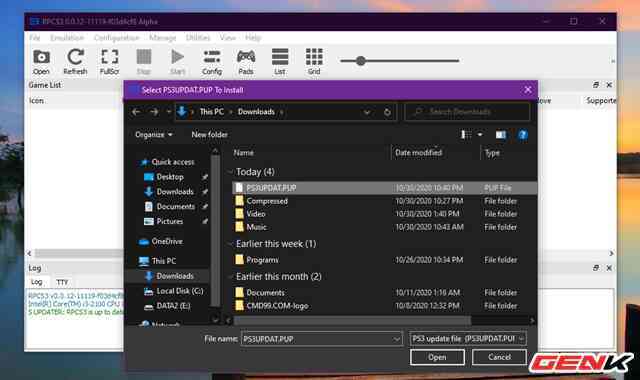The height and width of the screenshot is (380, 640).
Task: Click the Search Downloads field
Action: click(467, 111)
